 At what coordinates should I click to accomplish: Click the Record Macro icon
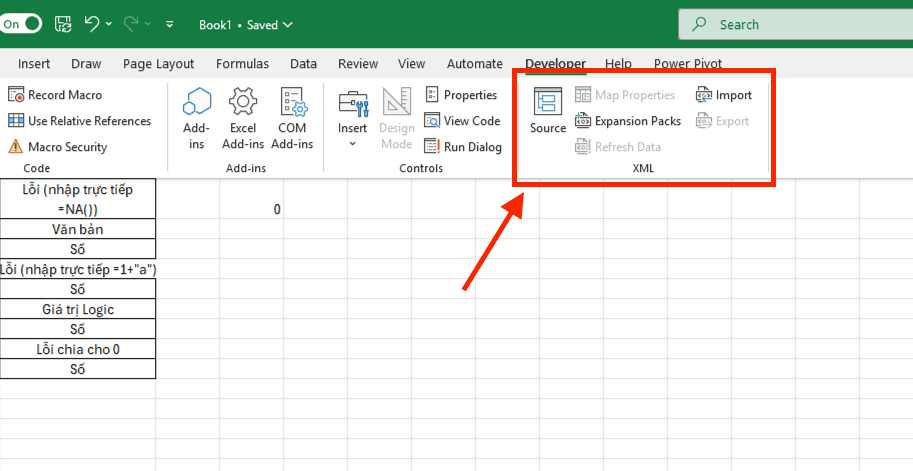[x=16, y=95]
